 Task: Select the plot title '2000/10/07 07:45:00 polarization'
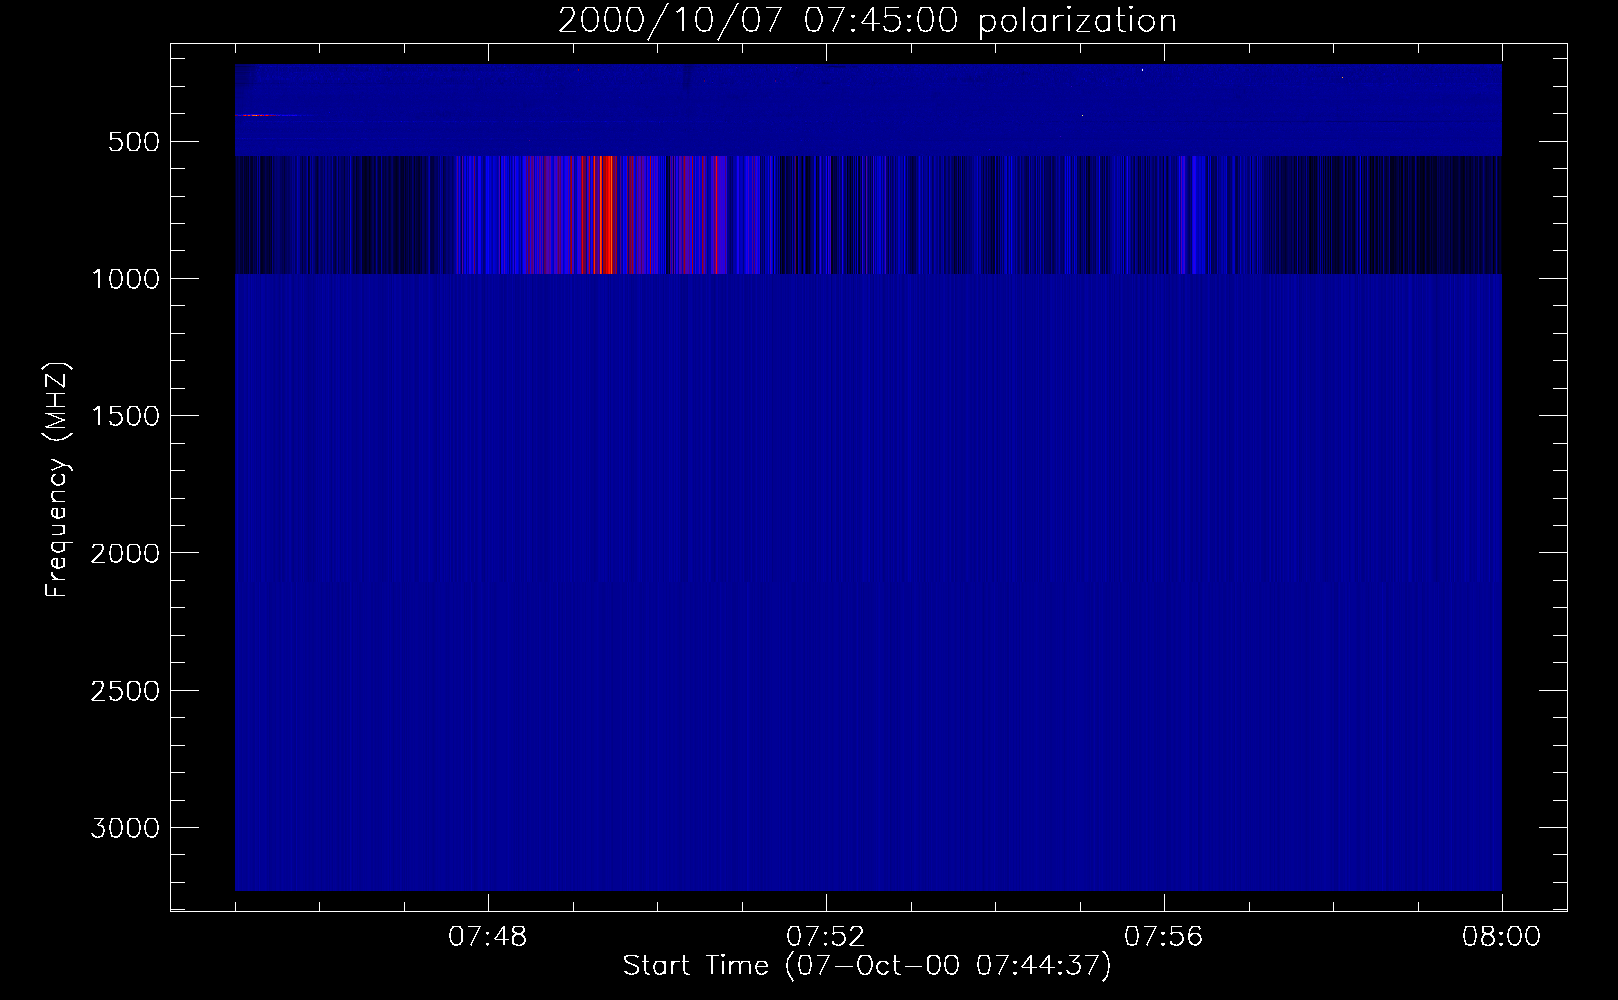click(x=867, y=21)
